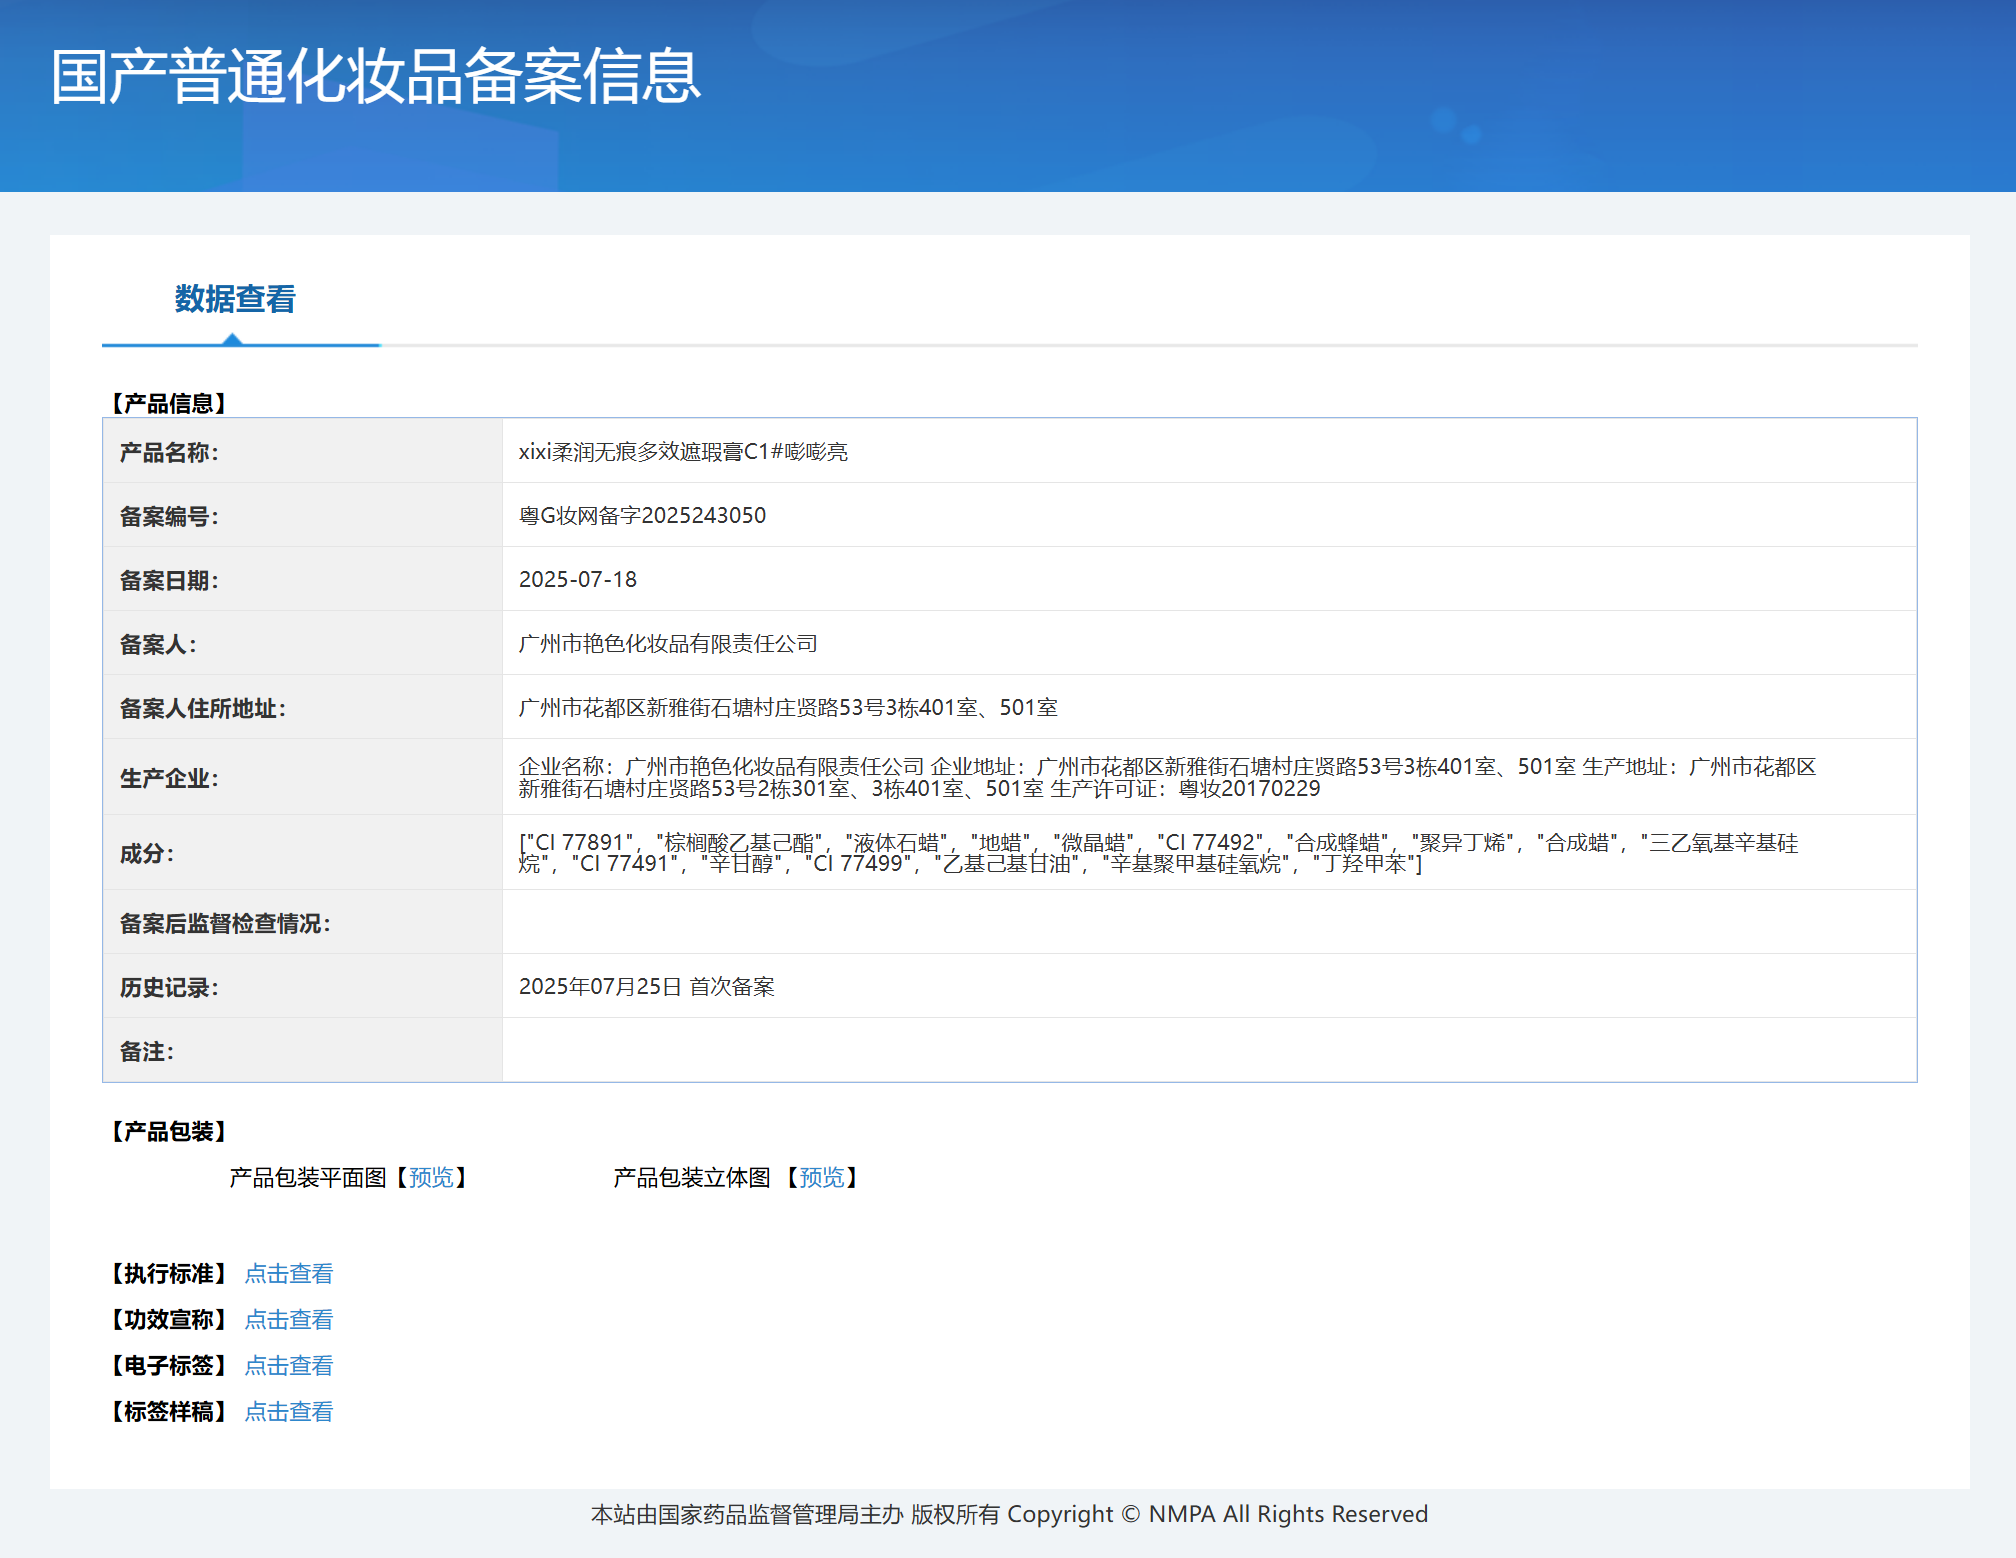Open 预览 link for 产品包装立体图
This screenshot has width=2016, height=1558.
pos(822,1178)
